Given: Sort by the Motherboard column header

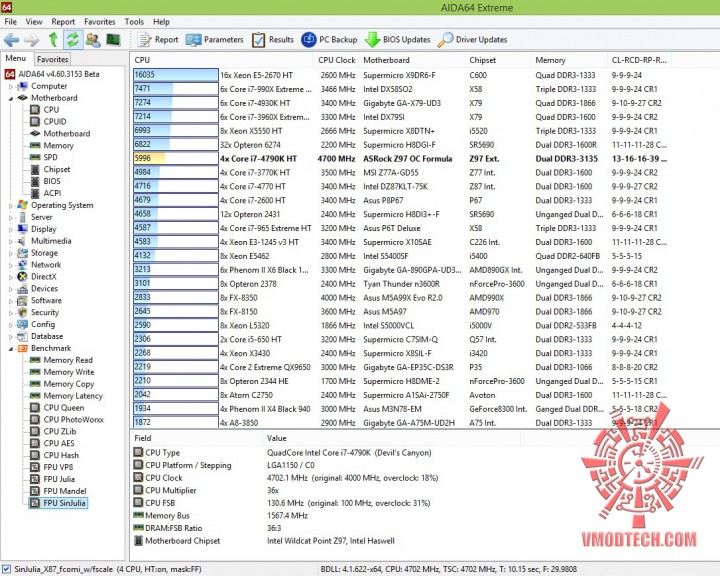Looking at the screenshot, I should [x=412, y=60].
